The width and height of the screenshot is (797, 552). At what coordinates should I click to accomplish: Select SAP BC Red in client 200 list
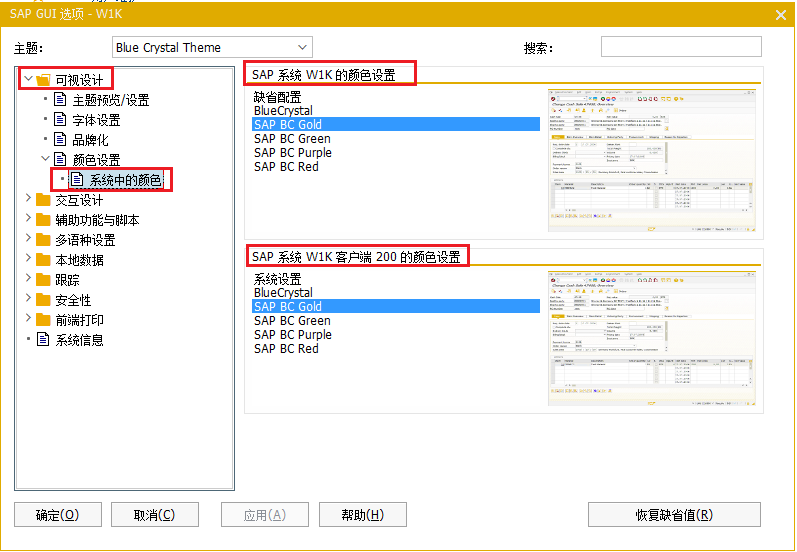[x=396, y=348]
